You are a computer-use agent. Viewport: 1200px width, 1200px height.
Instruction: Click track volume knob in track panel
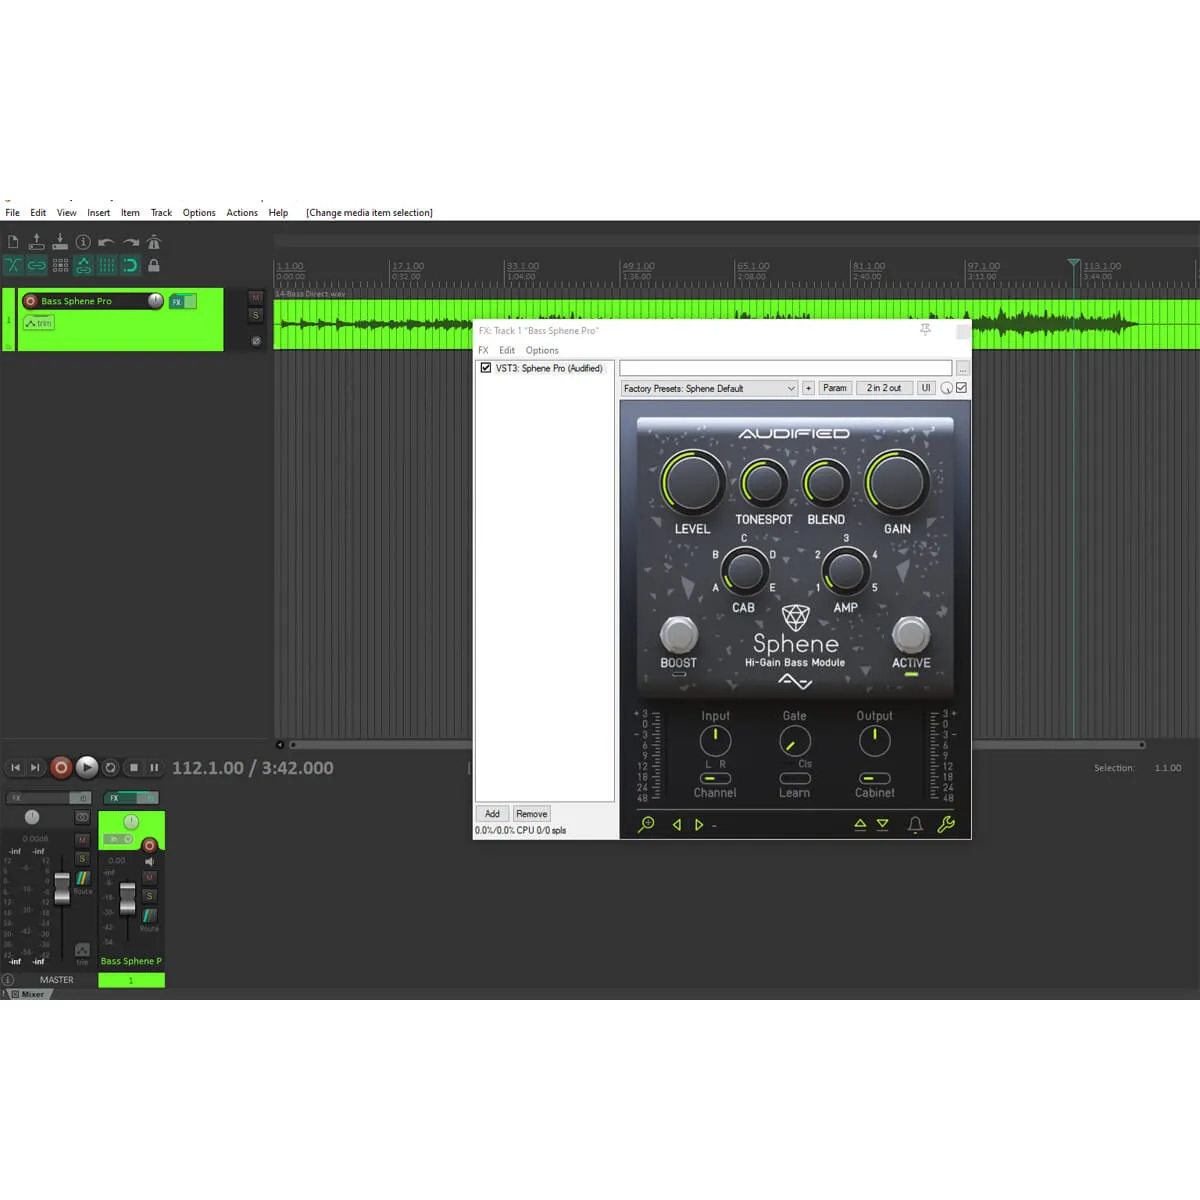(x=155, y=301)
